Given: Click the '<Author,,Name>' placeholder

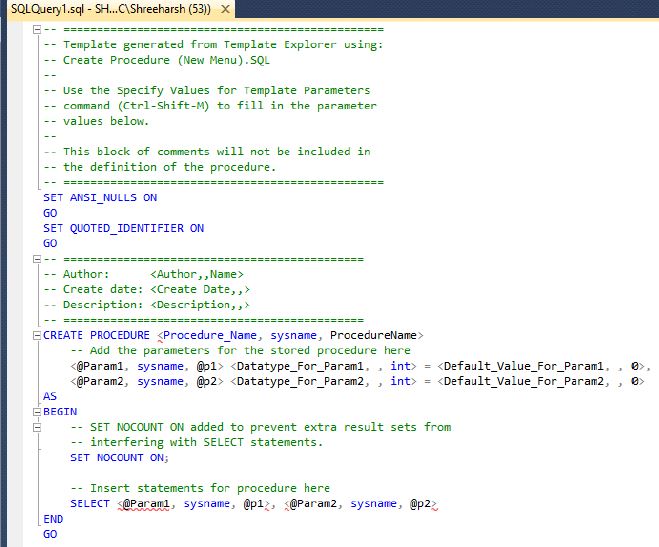Looking at the screenshot, I should (x=197, y=274).
